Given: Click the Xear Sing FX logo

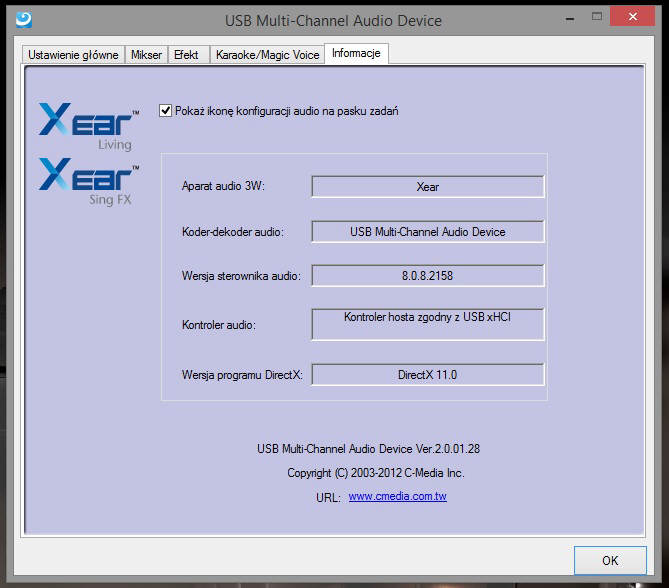Looking at the screenshot, I should (x=89, y=182).
